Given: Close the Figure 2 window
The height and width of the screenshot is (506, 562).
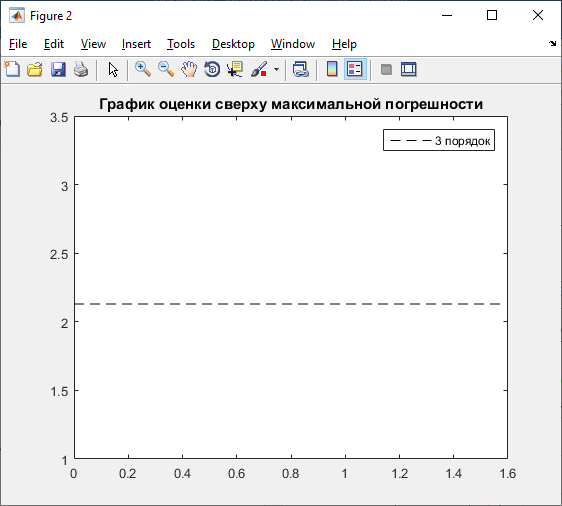Looking at the screenshot, I should tap(538, 15).
